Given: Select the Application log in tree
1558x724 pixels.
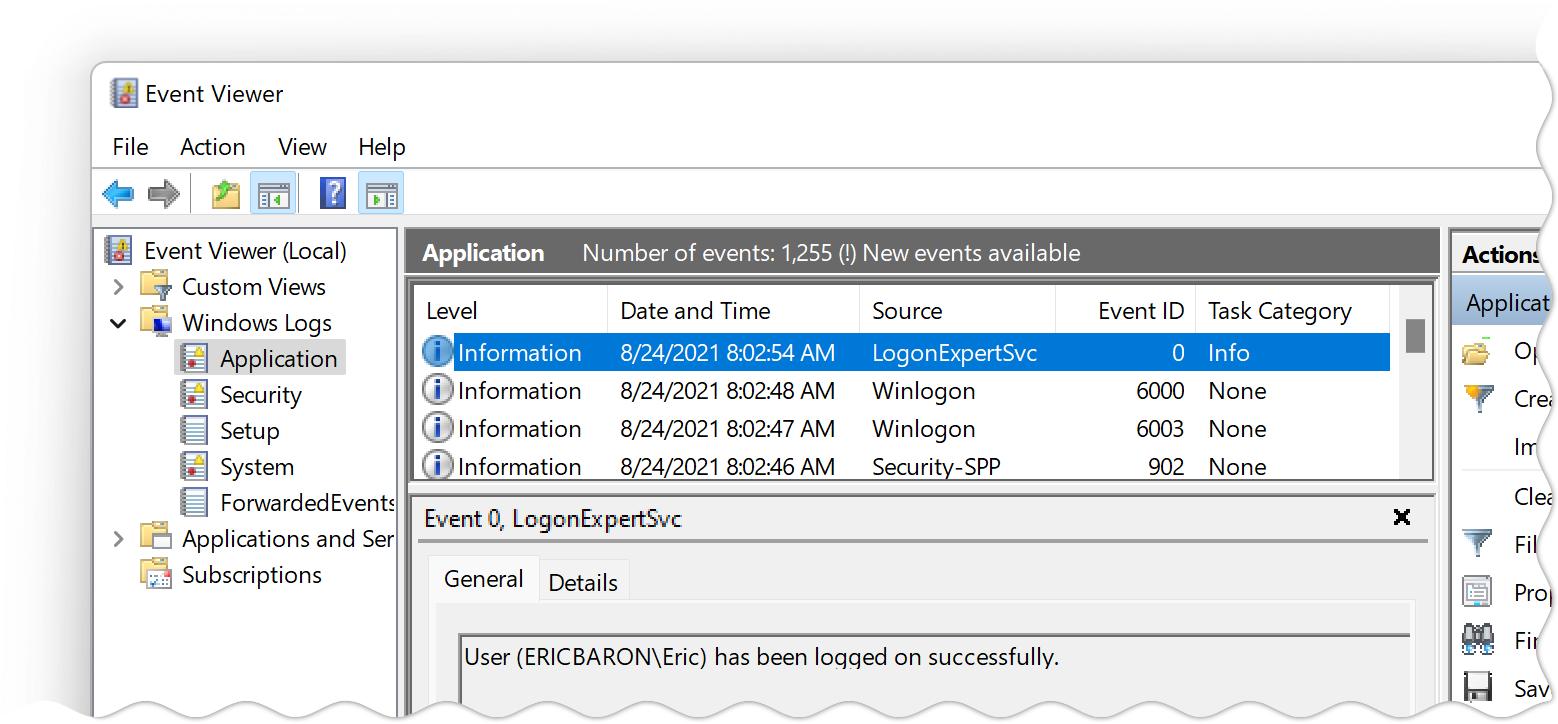Looking at the screenshot, I should tap(278, 358).
